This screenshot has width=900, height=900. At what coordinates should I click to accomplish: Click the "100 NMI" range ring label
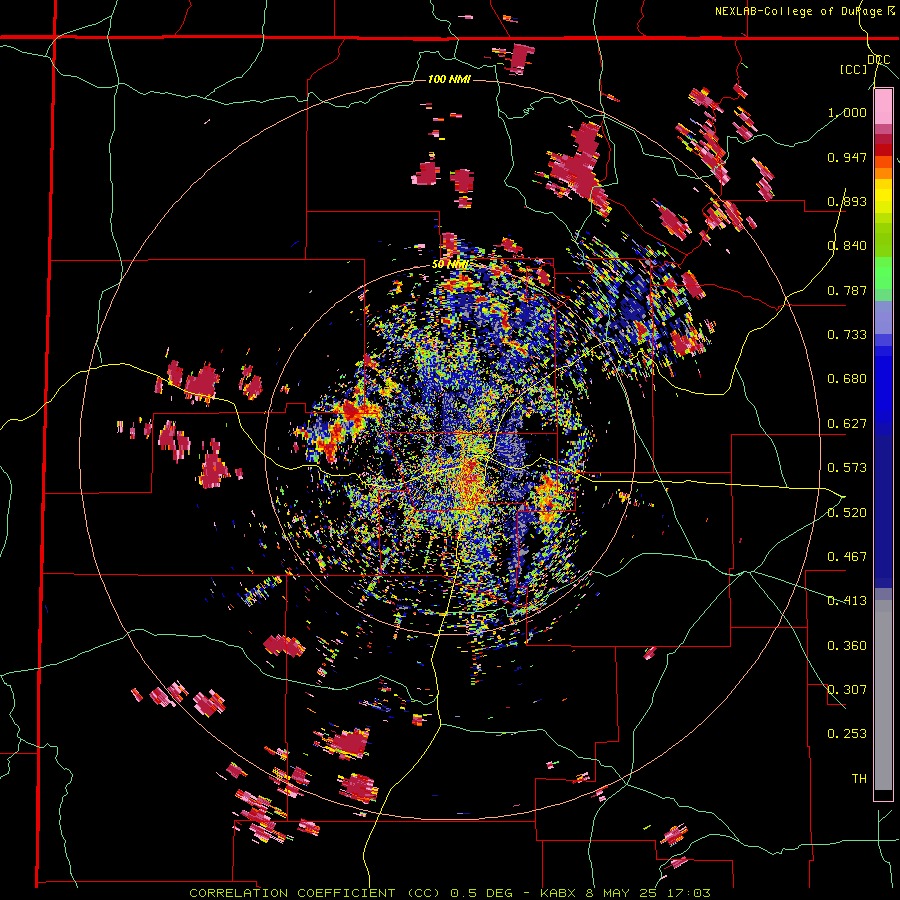(x=449, y=79)
